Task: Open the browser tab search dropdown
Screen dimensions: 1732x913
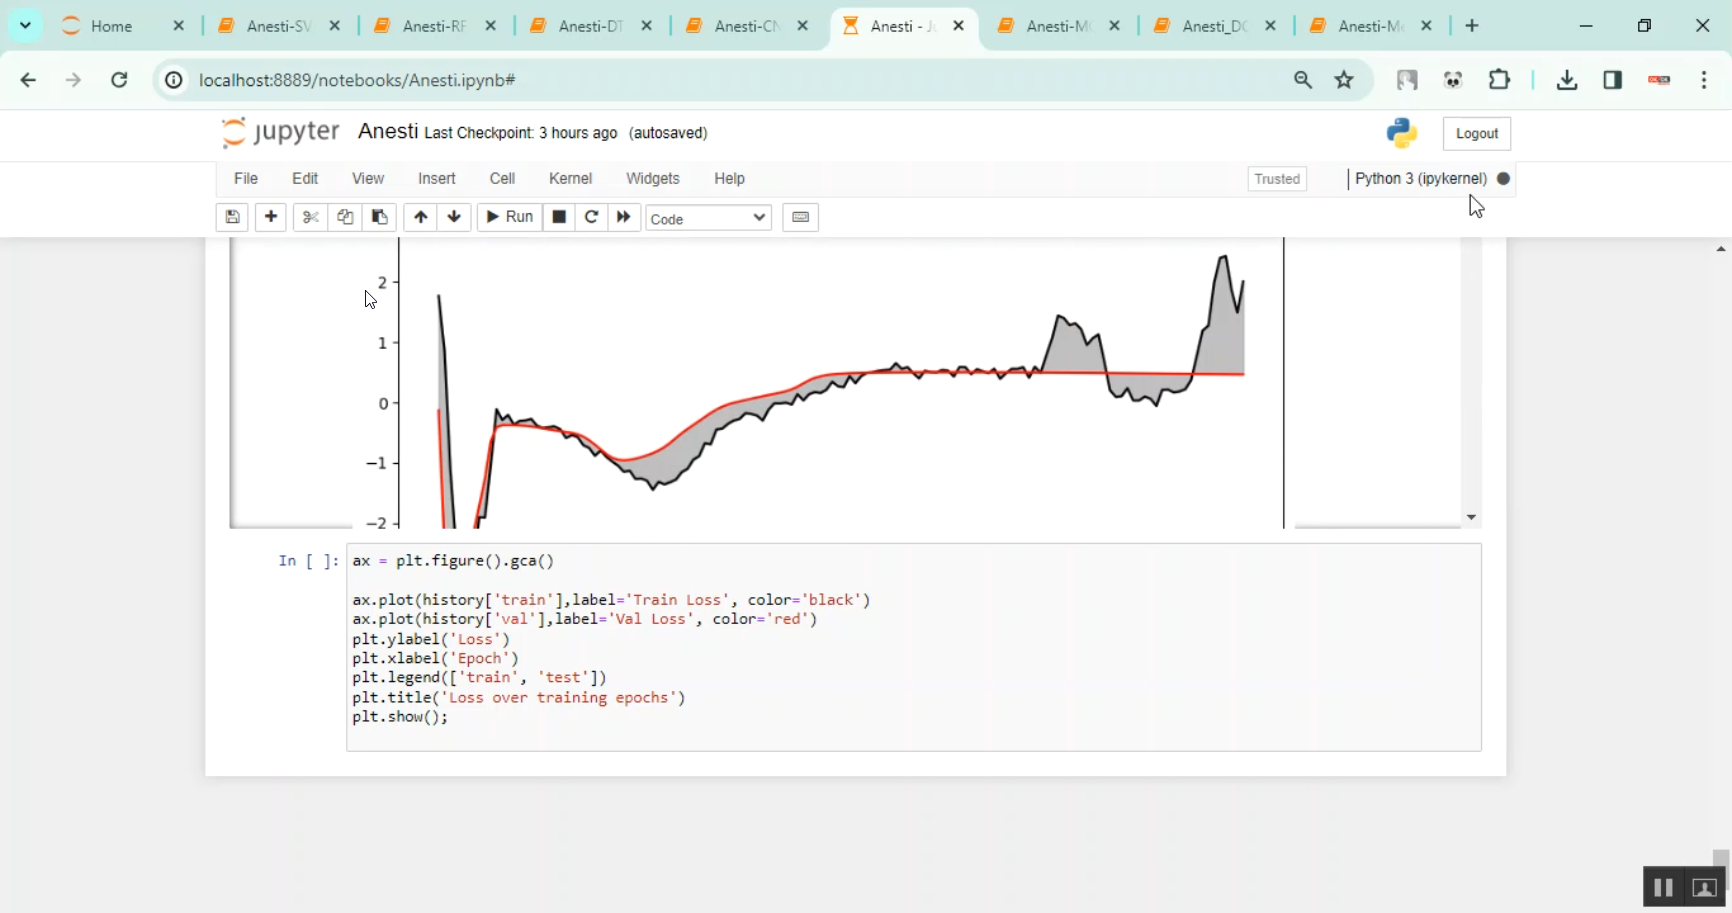Action: [25, 26]
